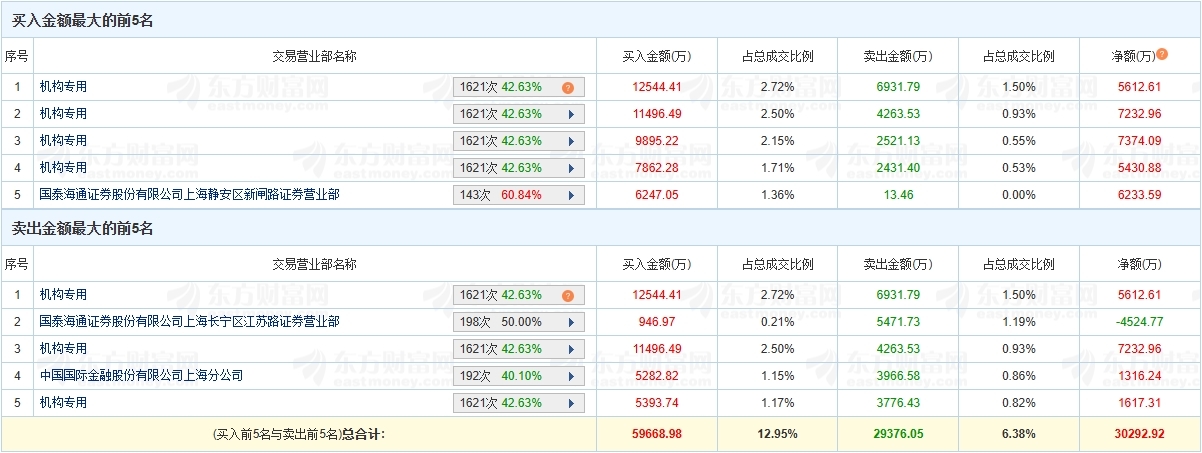
Task: Click help icon in buy table's first row
Action: tap(568, 87)
